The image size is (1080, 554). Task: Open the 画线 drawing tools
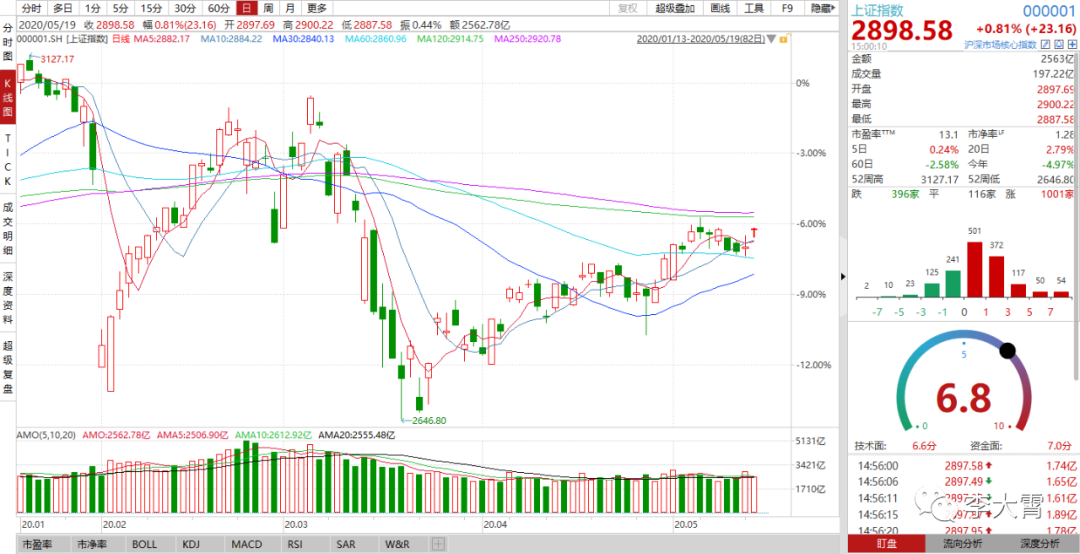point(719,8)
